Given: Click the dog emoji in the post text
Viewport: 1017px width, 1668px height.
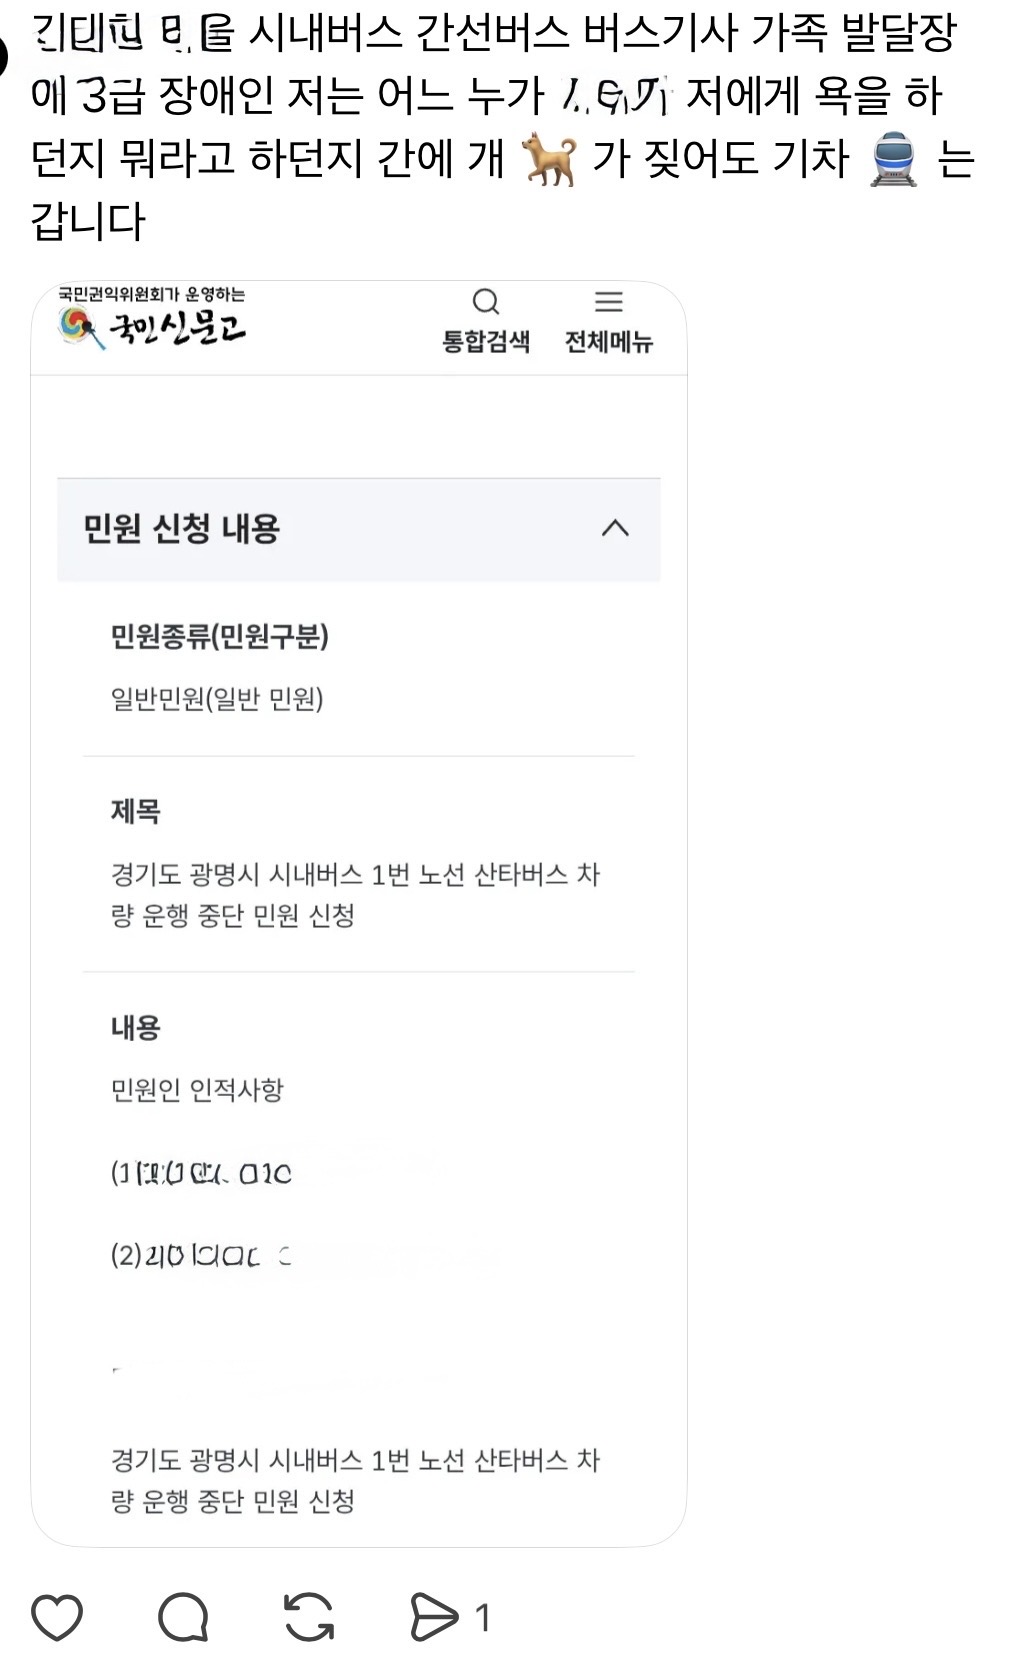Looking at the screenshot, I should 549,160.
